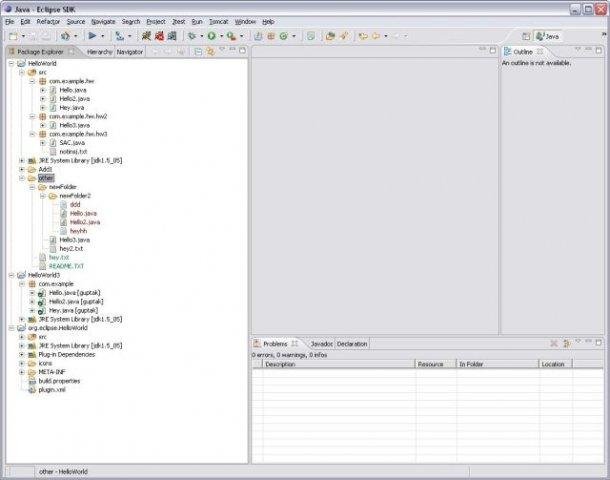Click the Last Edit Location icon
Viewport: 610px width, 480px height.
click(x=363, y=36)
